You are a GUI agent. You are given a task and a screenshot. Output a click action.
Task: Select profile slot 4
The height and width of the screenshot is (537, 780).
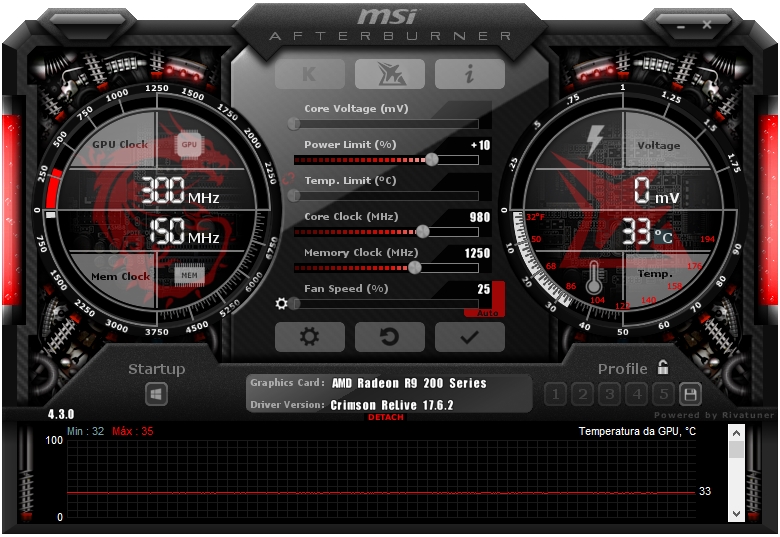click(637, 395)
